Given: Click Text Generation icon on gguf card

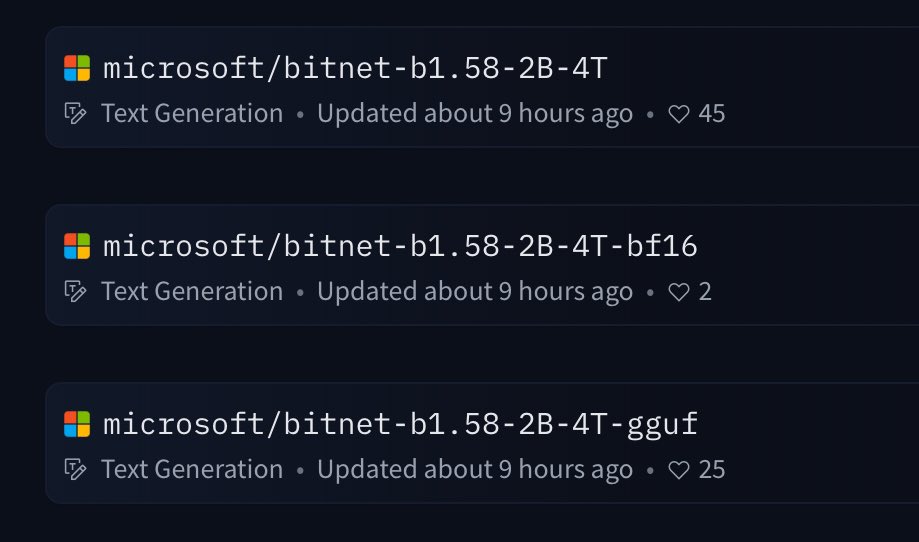Looking at the screenshot, I should (x=75, y=470).
